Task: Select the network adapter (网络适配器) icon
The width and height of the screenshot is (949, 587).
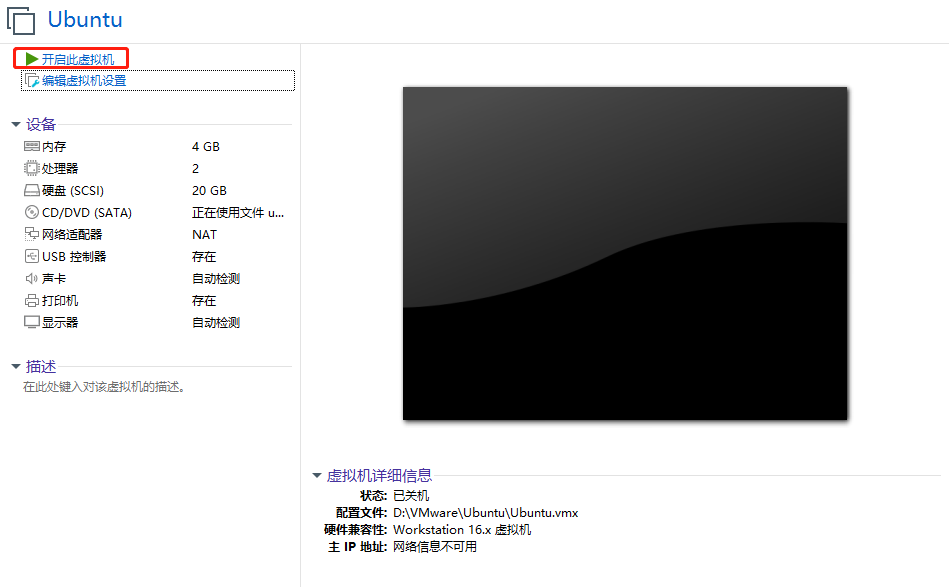Action: pos(31,234)
